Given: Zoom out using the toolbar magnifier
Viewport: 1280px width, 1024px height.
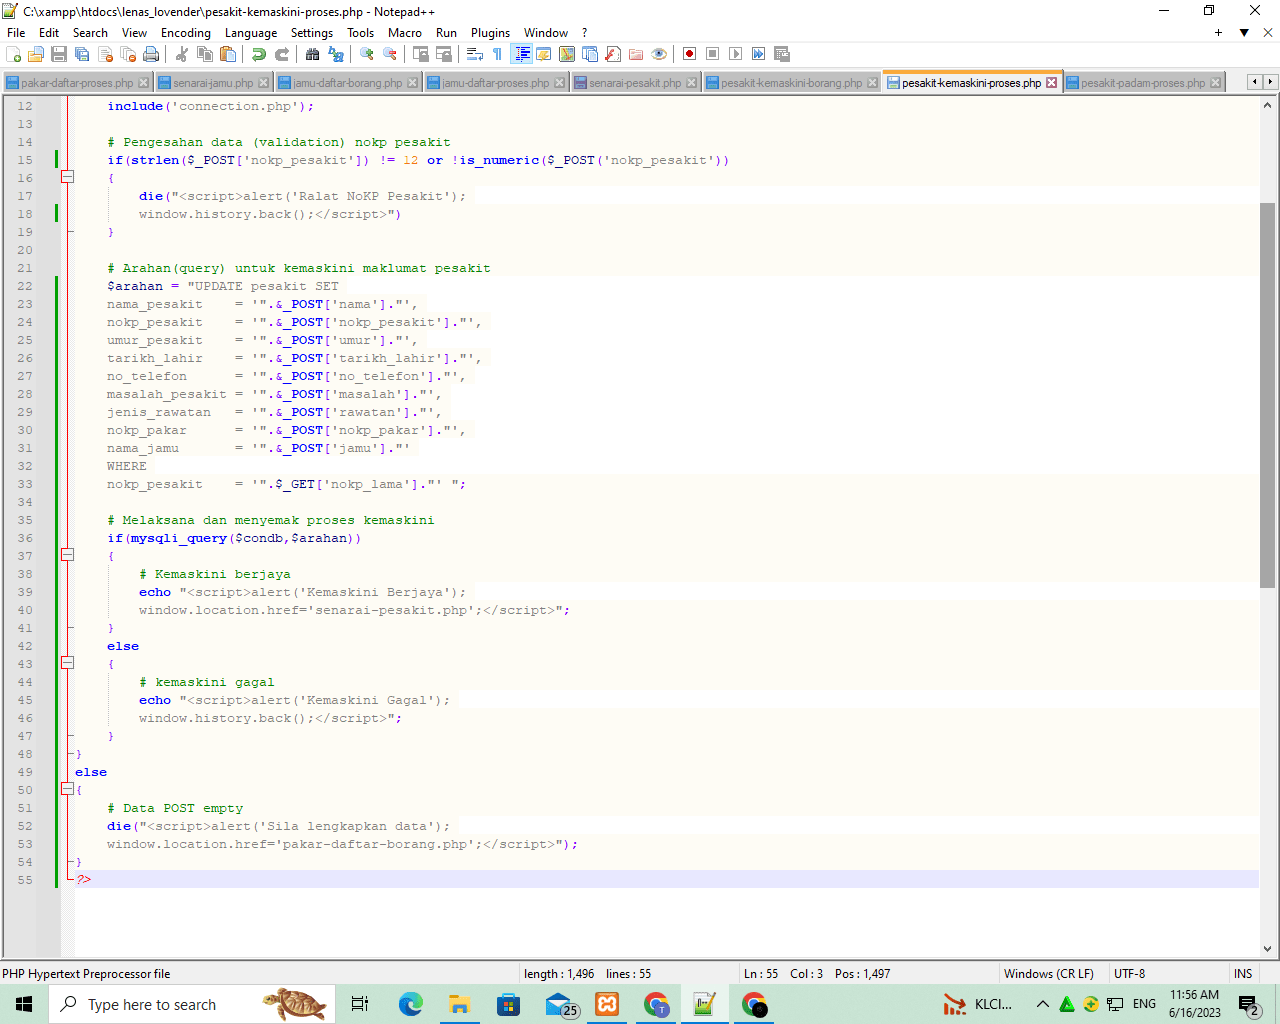Looking at the screenshot, I should pos(390,54).
